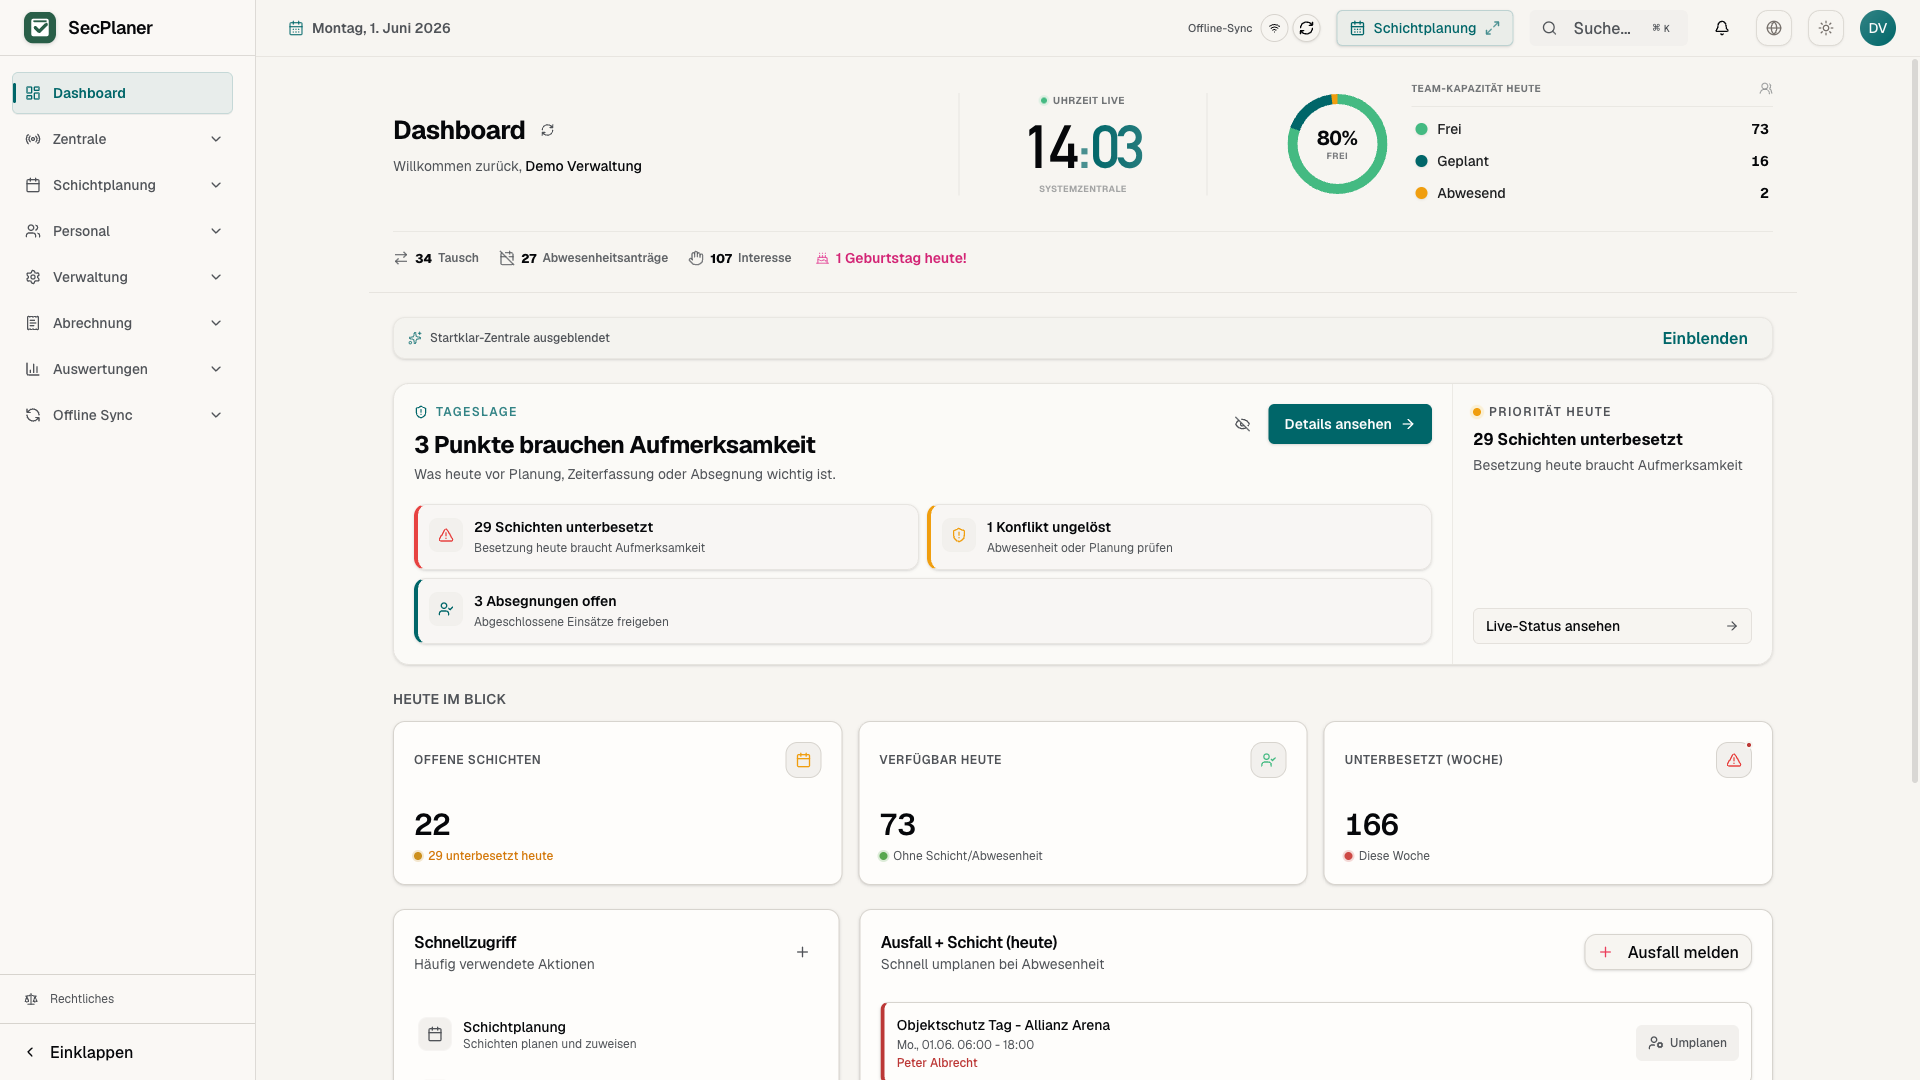Expand the Abrechnung menu chevron
Screen dimensions: 1920x1080
click(216, 323)
